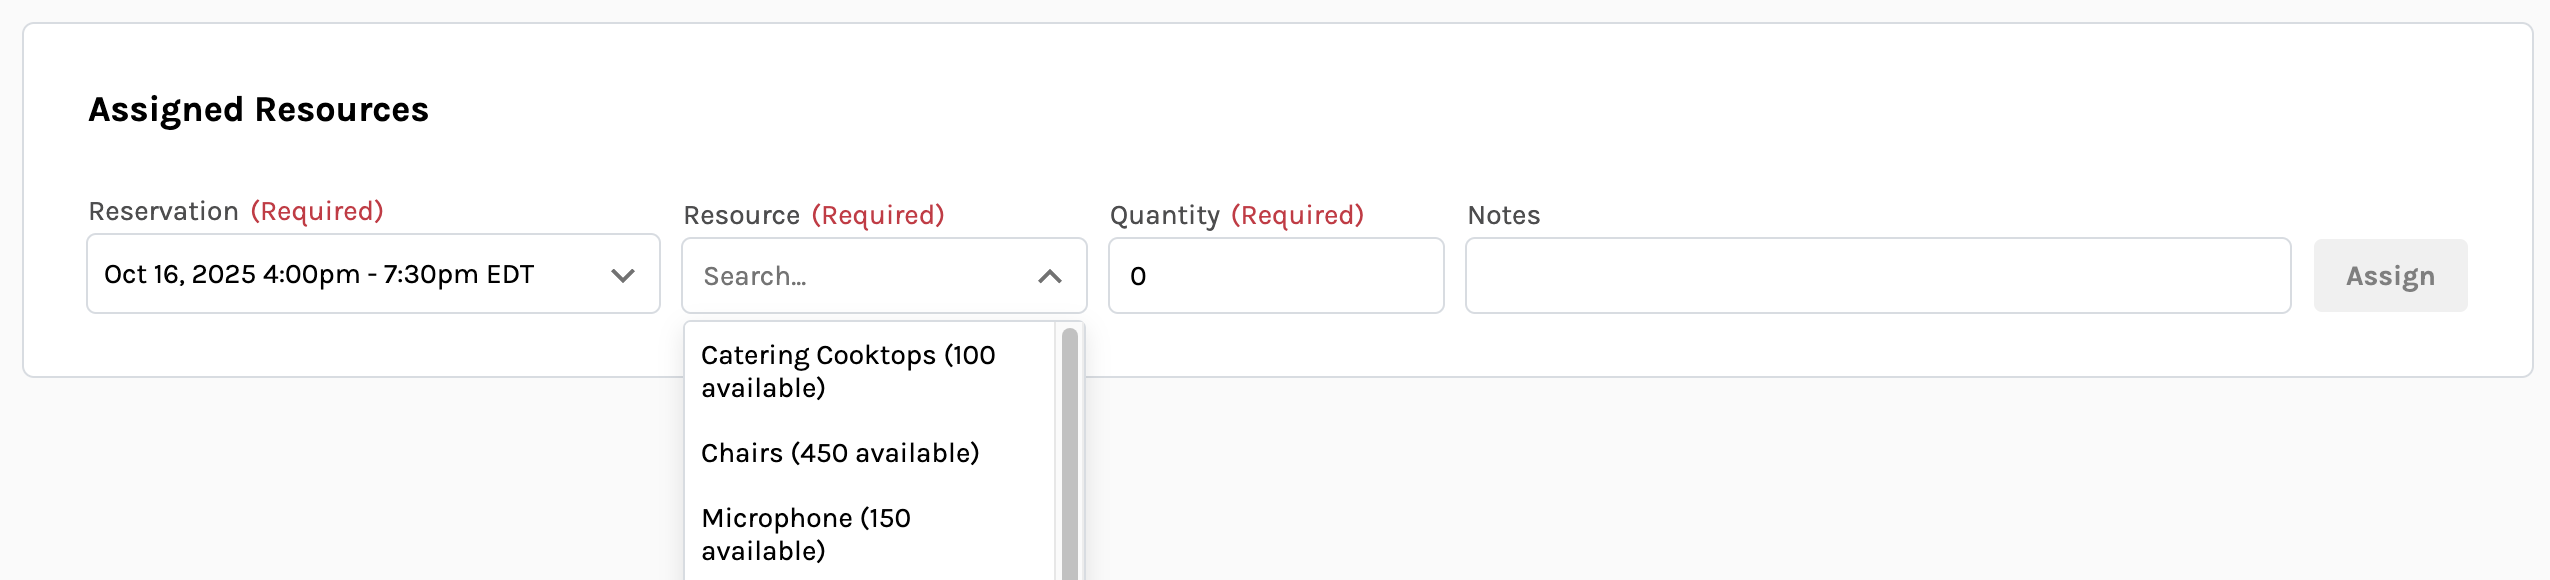The image size is (2550, 580).
Task: Click the Quantity field label
Action: pyautogui.click(x=1164, y=215)
